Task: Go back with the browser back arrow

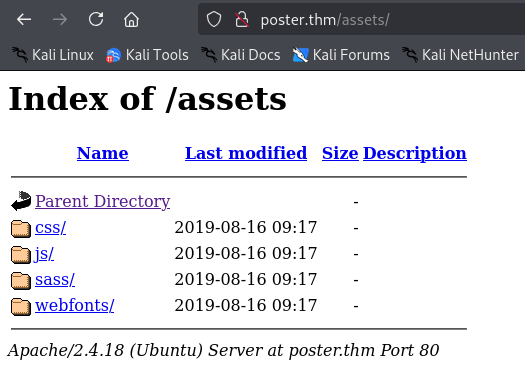Action: tap(24, 19)
